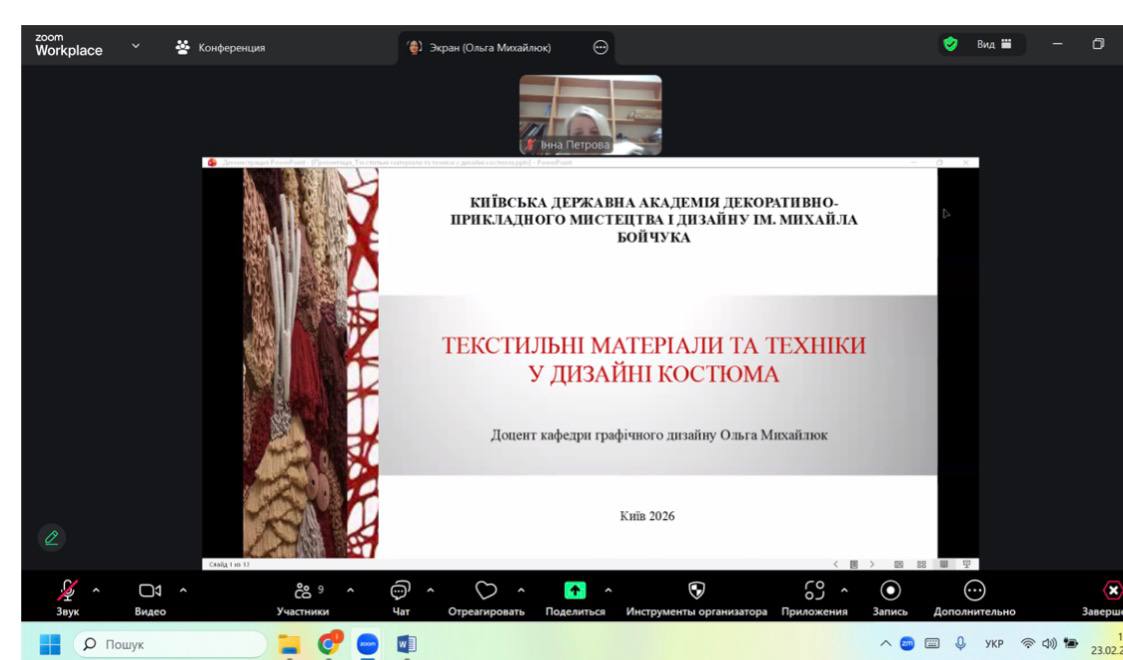Expand video options arrow next to Видео
The height and width of the screenshot is (660, 1123).
(182, 590)
